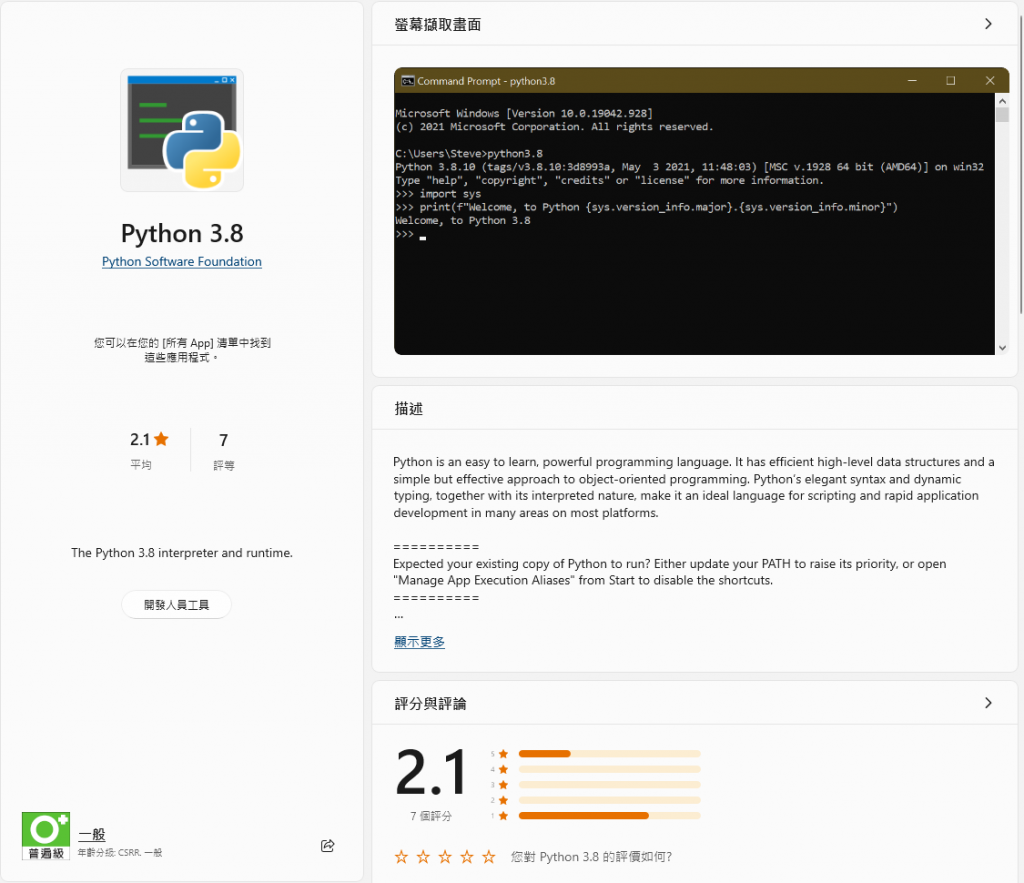The image size is (1024, 883).
Task: Click the green 普通級 rating badge
Action: point(46,836)
